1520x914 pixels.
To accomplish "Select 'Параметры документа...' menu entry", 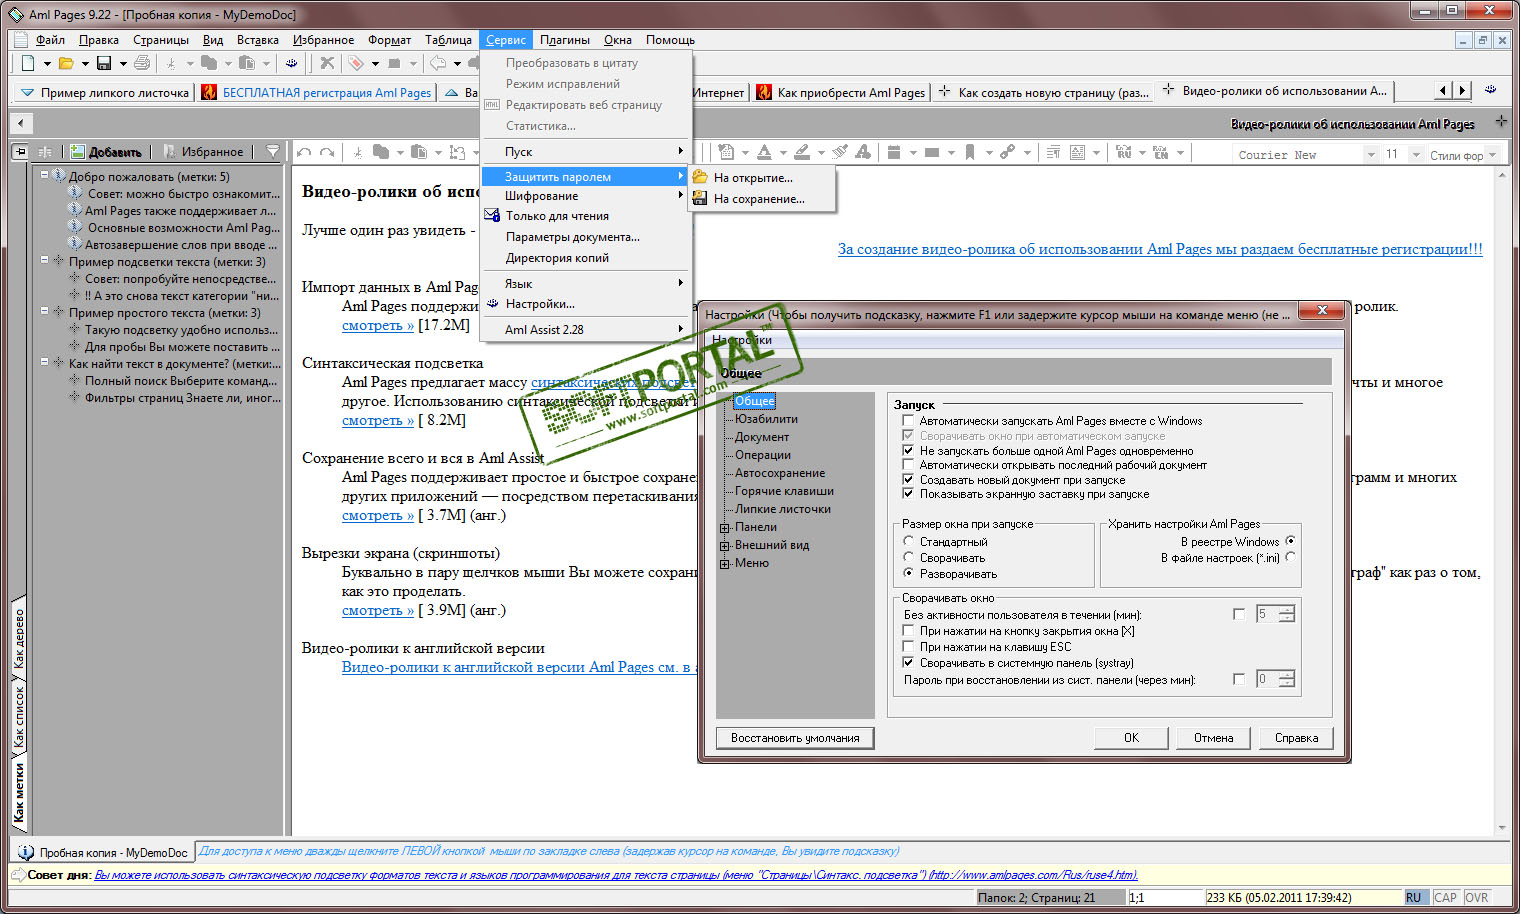I will pos(585,237).
